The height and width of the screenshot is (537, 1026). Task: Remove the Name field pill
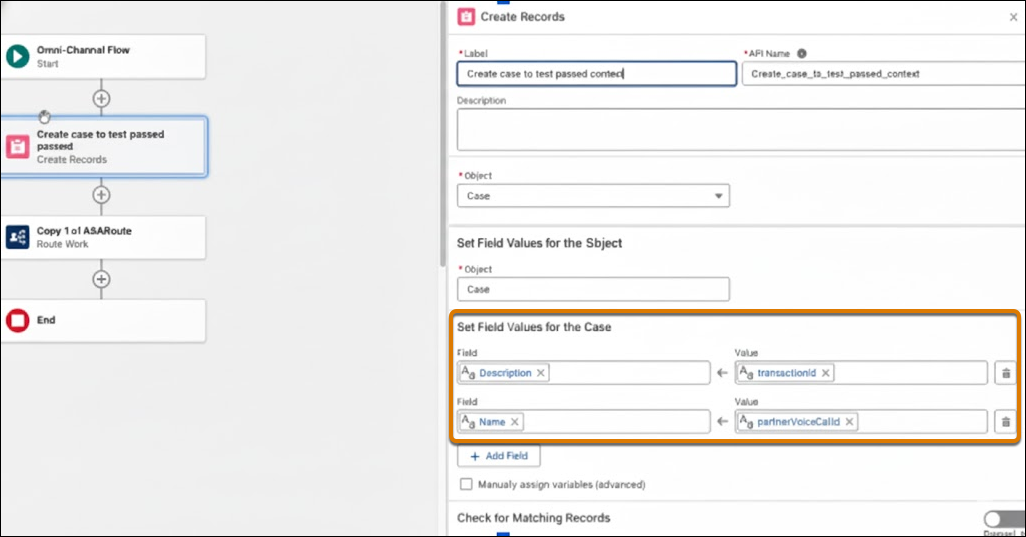[515, 422]
